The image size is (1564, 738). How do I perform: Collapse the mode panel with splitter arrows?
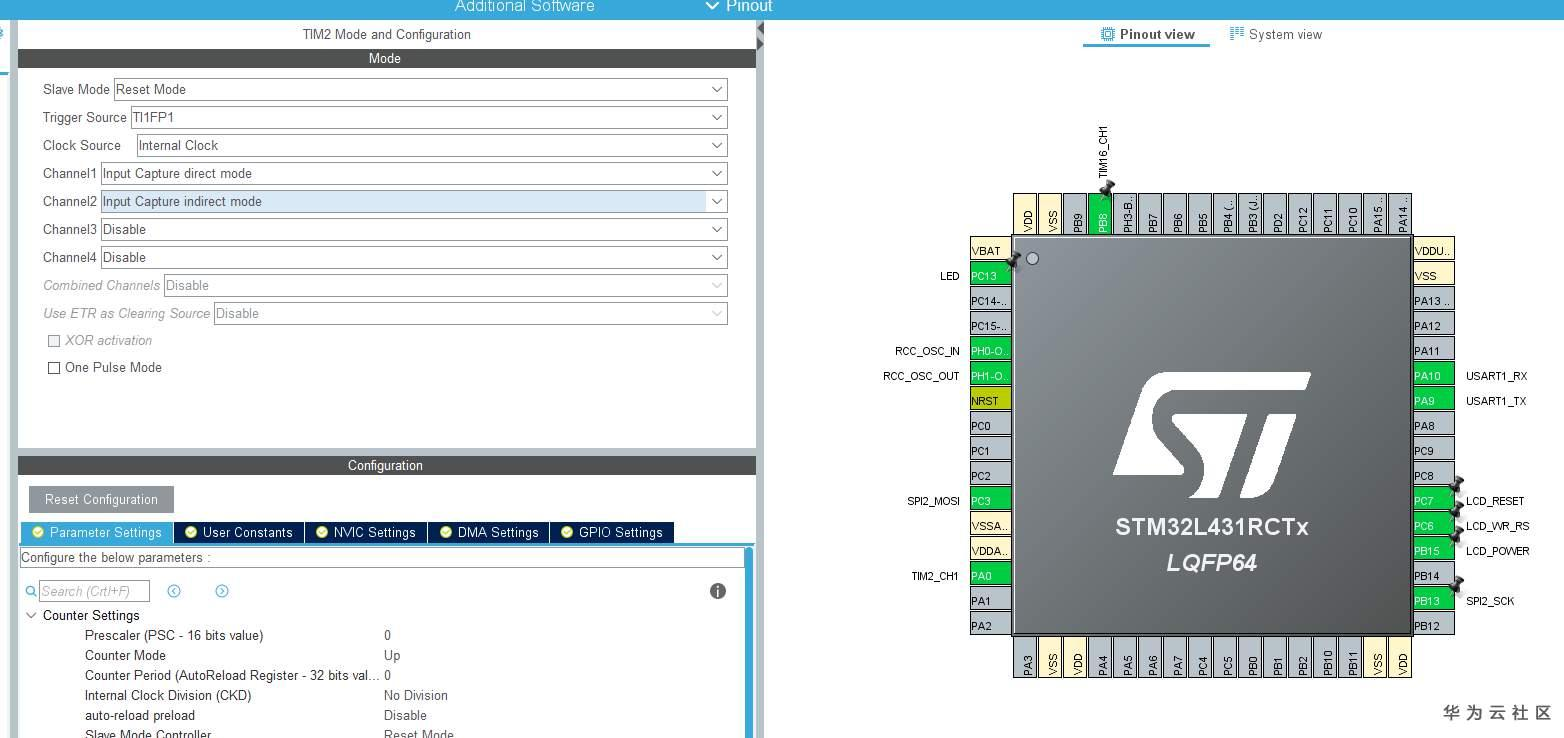coord(760,36)
